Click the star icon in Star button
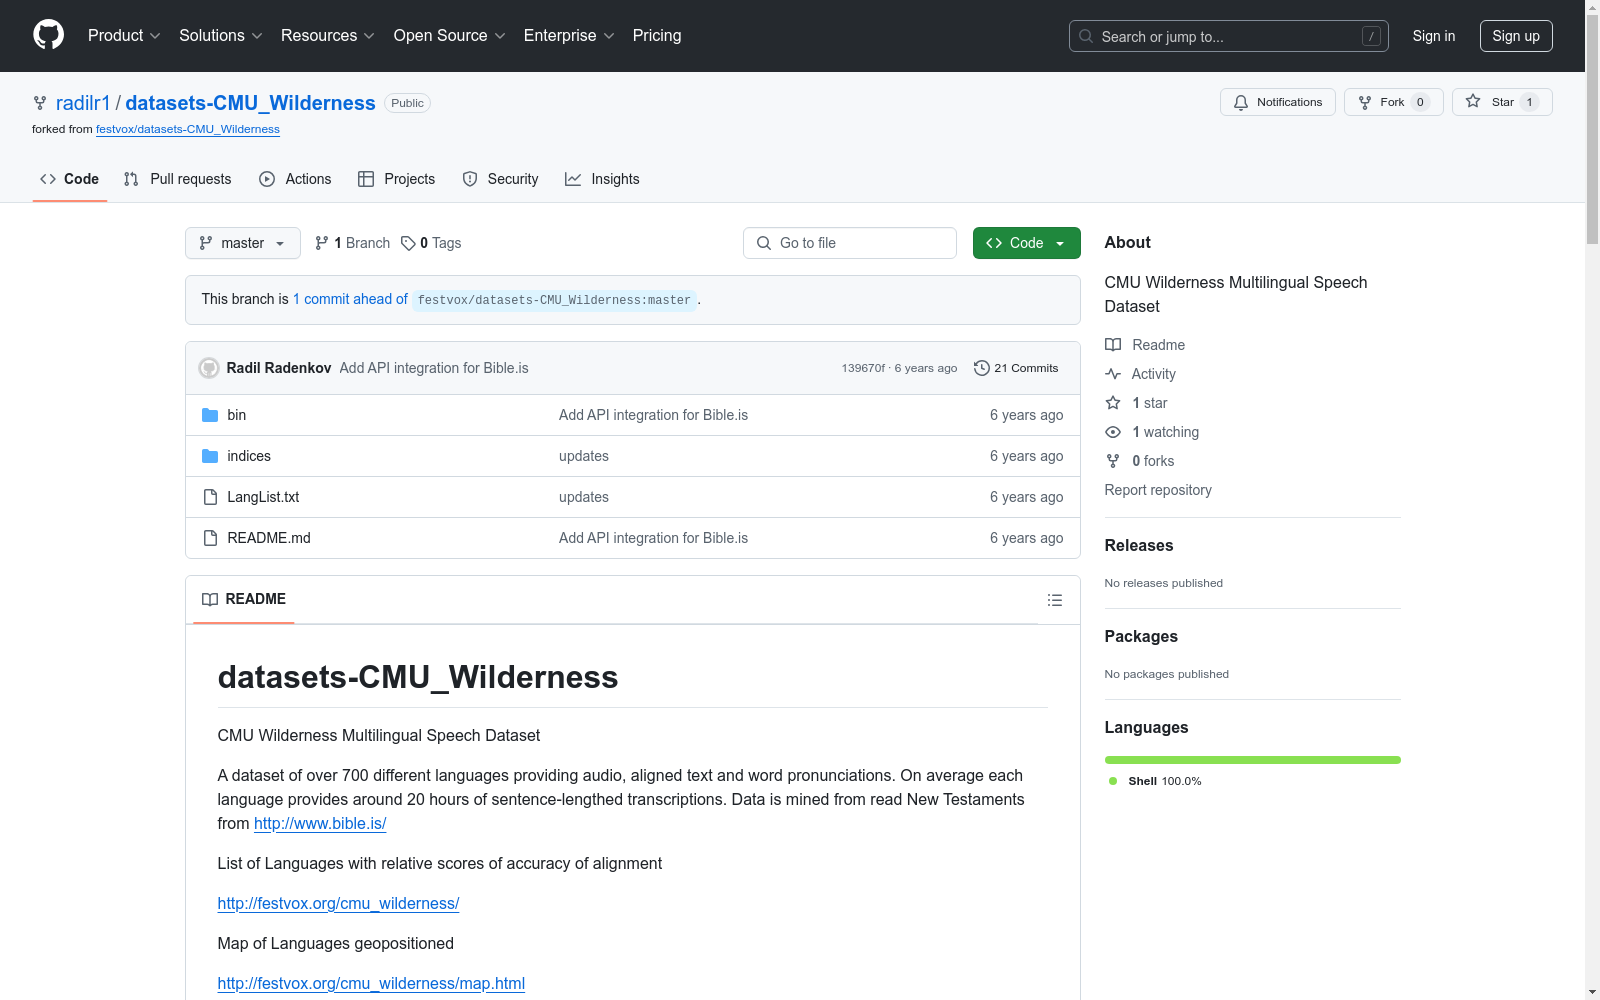The image size is (1600, 1000). (1473, 101)
